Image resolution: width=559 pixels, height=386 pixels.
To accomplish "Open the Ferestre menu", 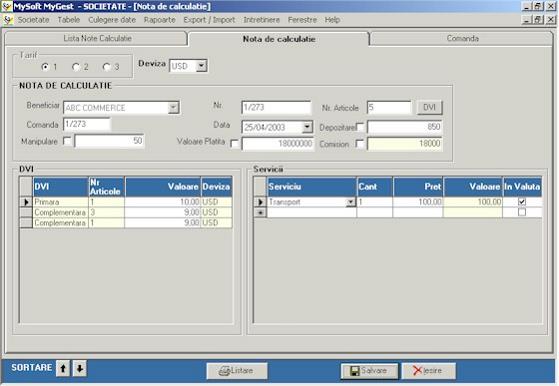I will tap(302, 20).
